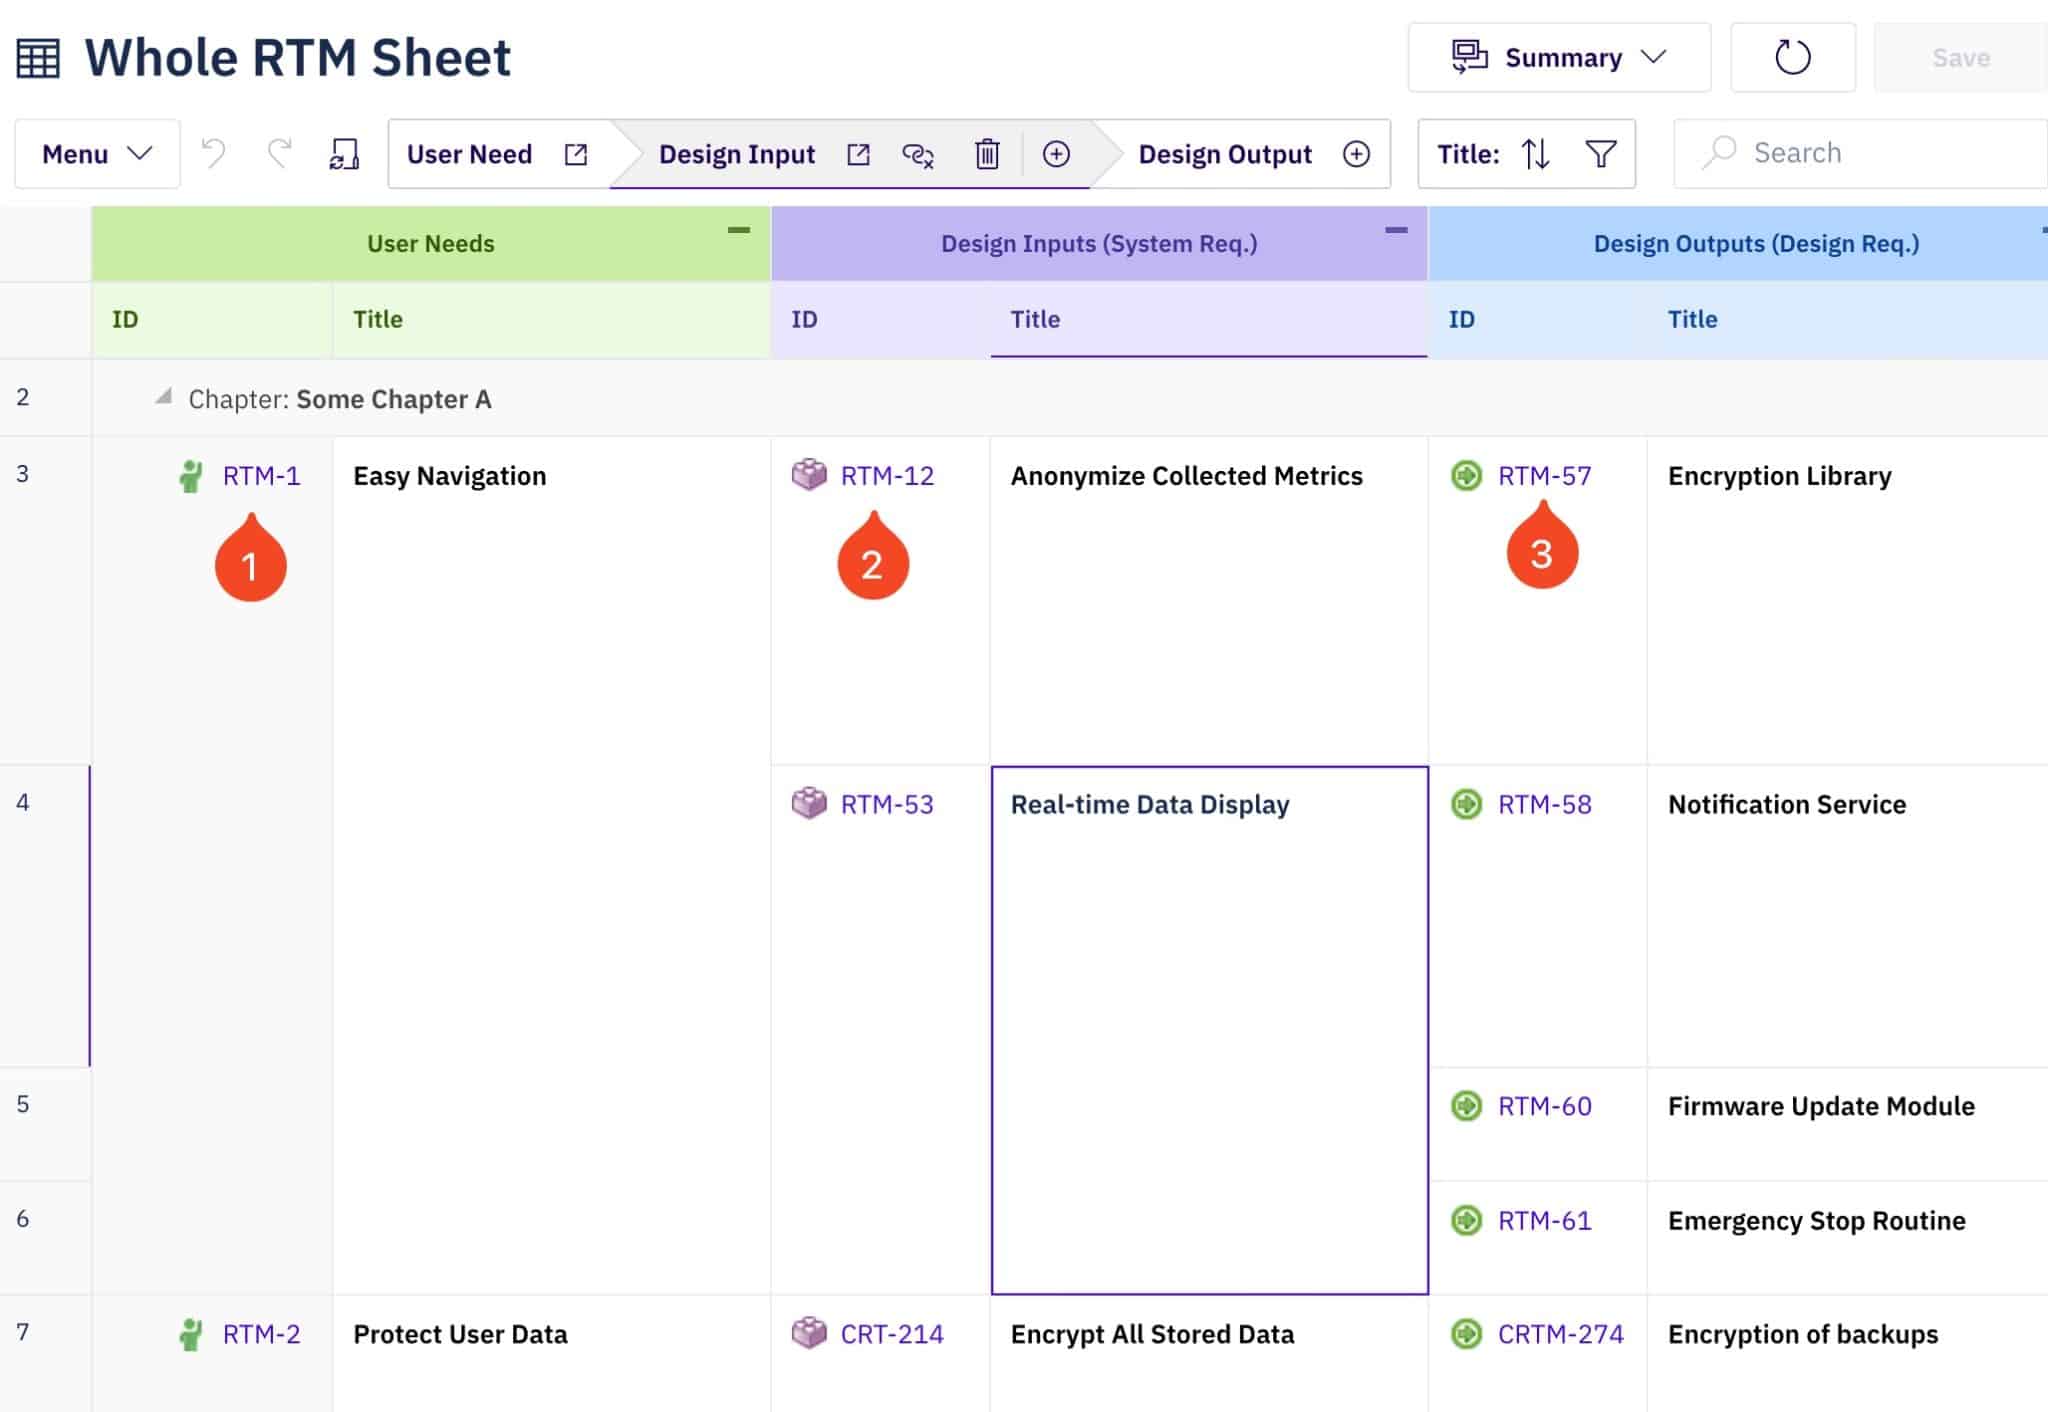Click the redo arrow icon
Viewport: 2048px width, 1412px height.
[278, 152]
